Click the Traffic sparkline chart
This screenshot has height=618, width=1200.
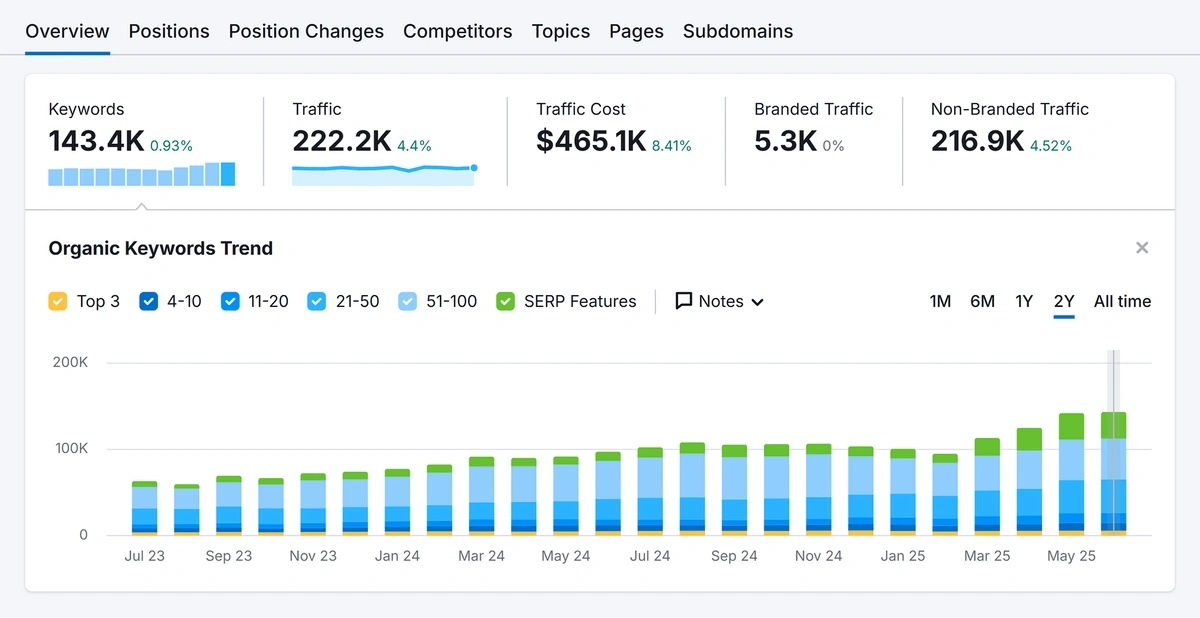(x=383, y=174)
